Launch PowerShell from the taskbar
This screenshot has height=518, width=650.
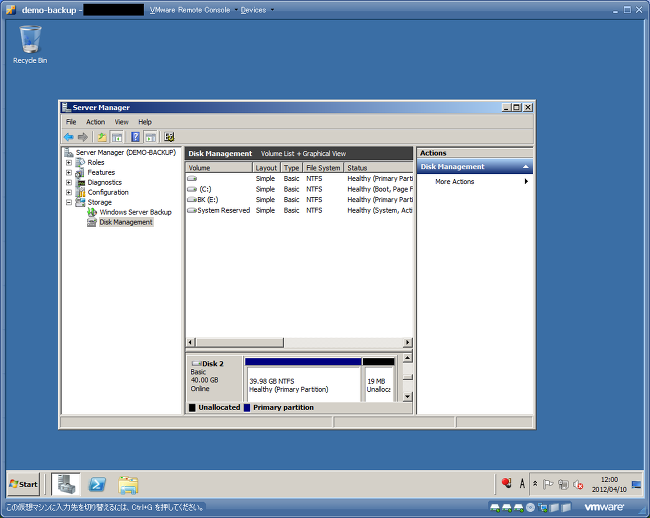point(97,484)
